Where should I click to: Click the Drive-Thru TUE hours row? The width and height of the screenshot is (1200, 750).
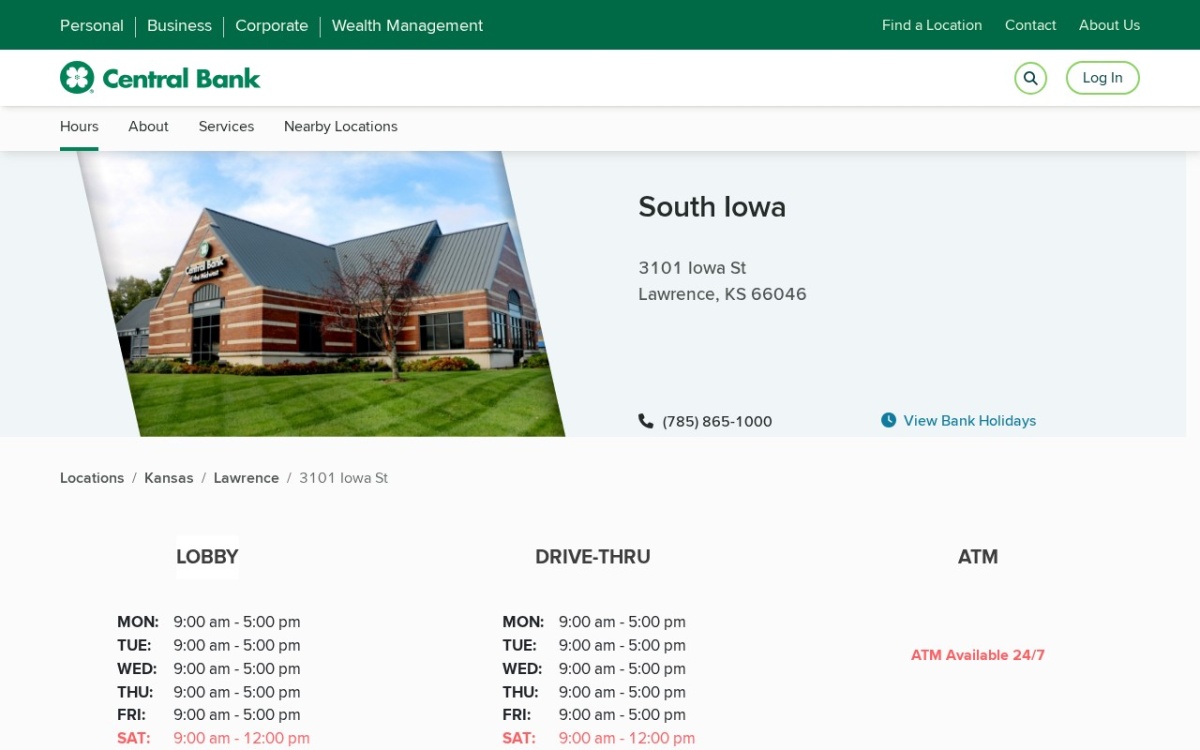coord(594,645)
